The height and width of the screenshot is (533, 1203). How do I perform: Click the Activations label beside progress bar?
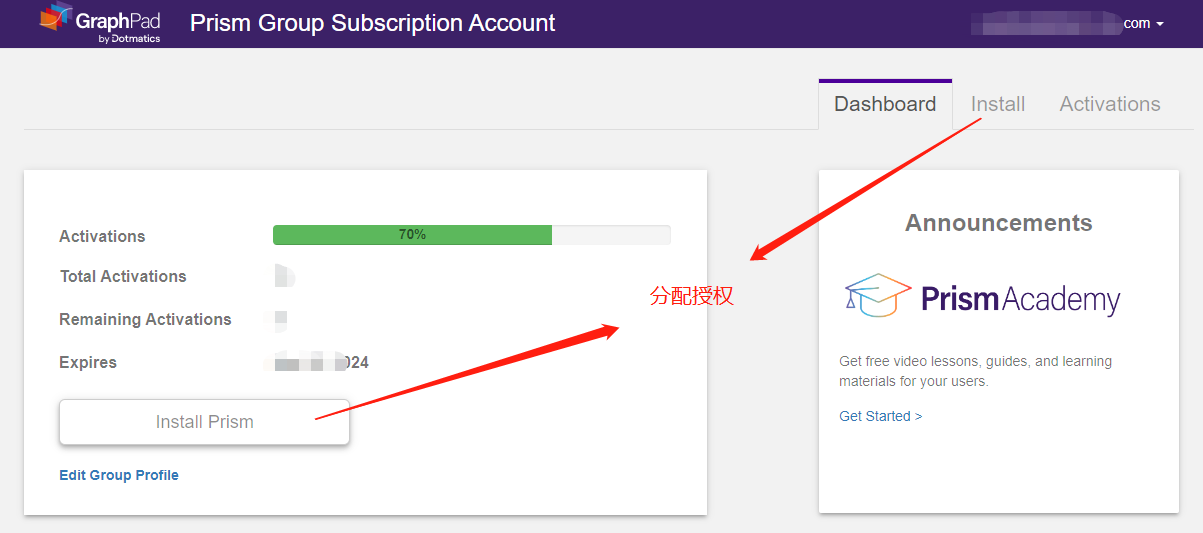coord(102,236)
